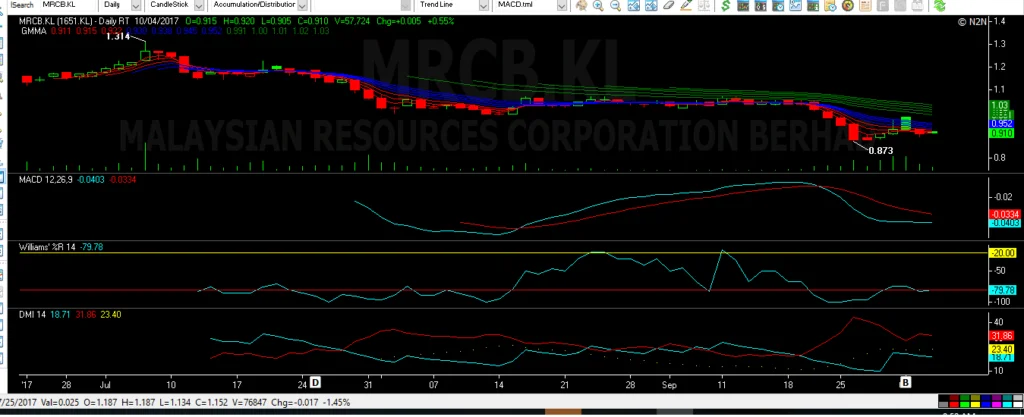Click the 0.952 blue price tag
Screen dimensions: 1024x417
[x=1001, y=123]
